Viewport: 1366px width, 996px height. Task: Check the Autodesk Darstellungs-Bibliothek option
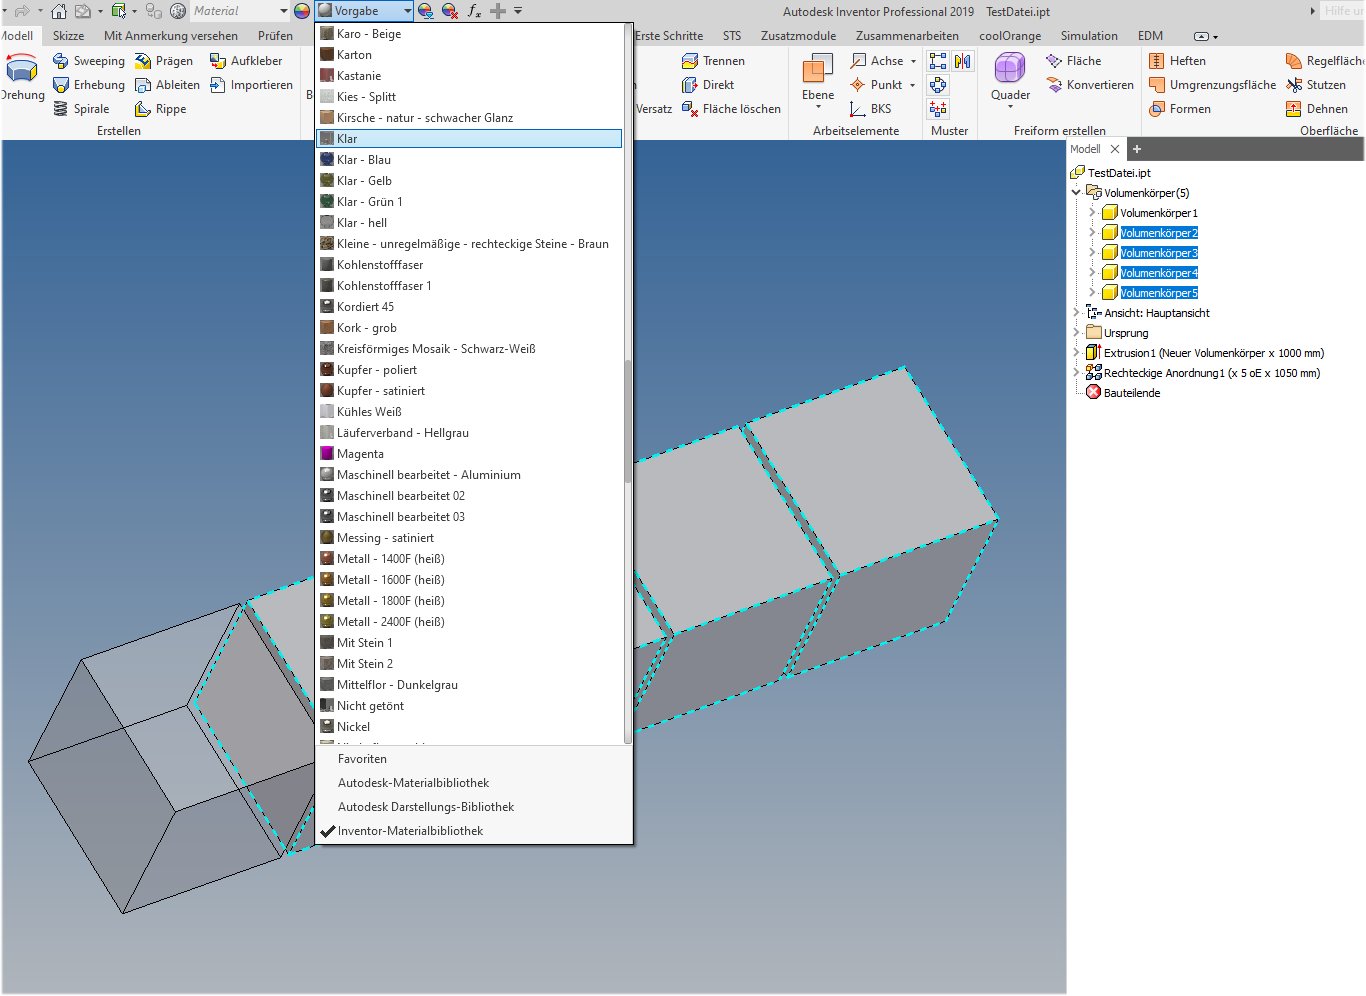pos(425,806)
